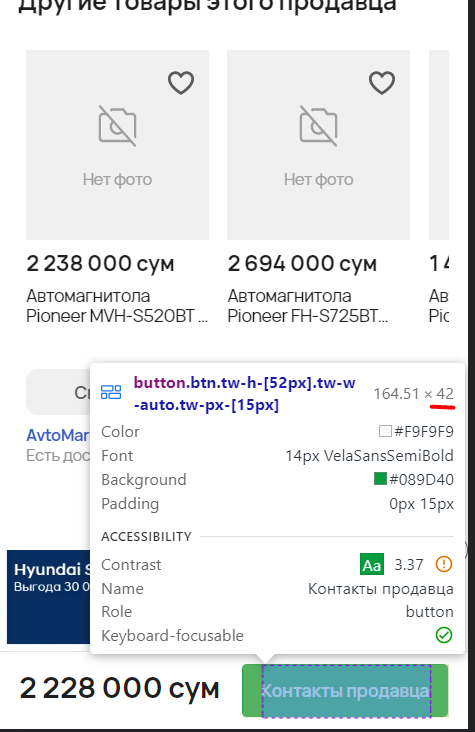475x732 pixels.
Task: Click the orange contrast warning icon
Action: click(444, 564)
